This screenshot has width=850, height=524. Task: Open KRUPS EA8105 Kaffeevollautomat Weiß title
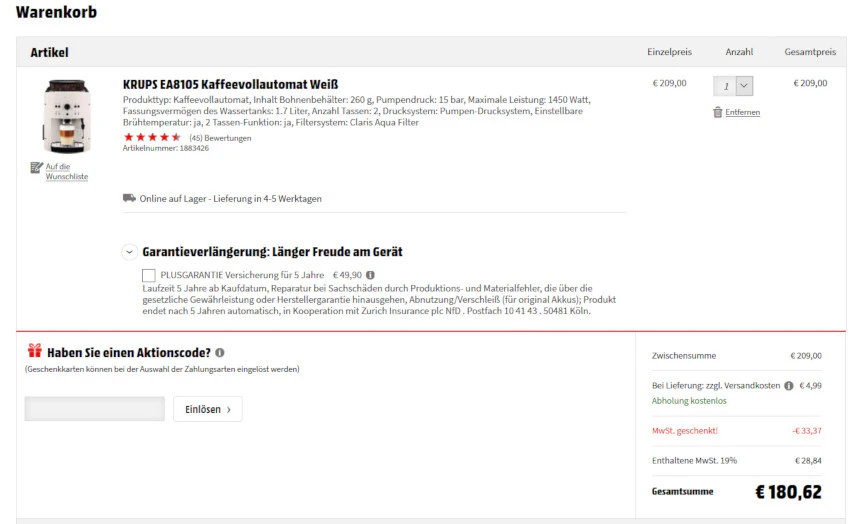coord(230,85)
